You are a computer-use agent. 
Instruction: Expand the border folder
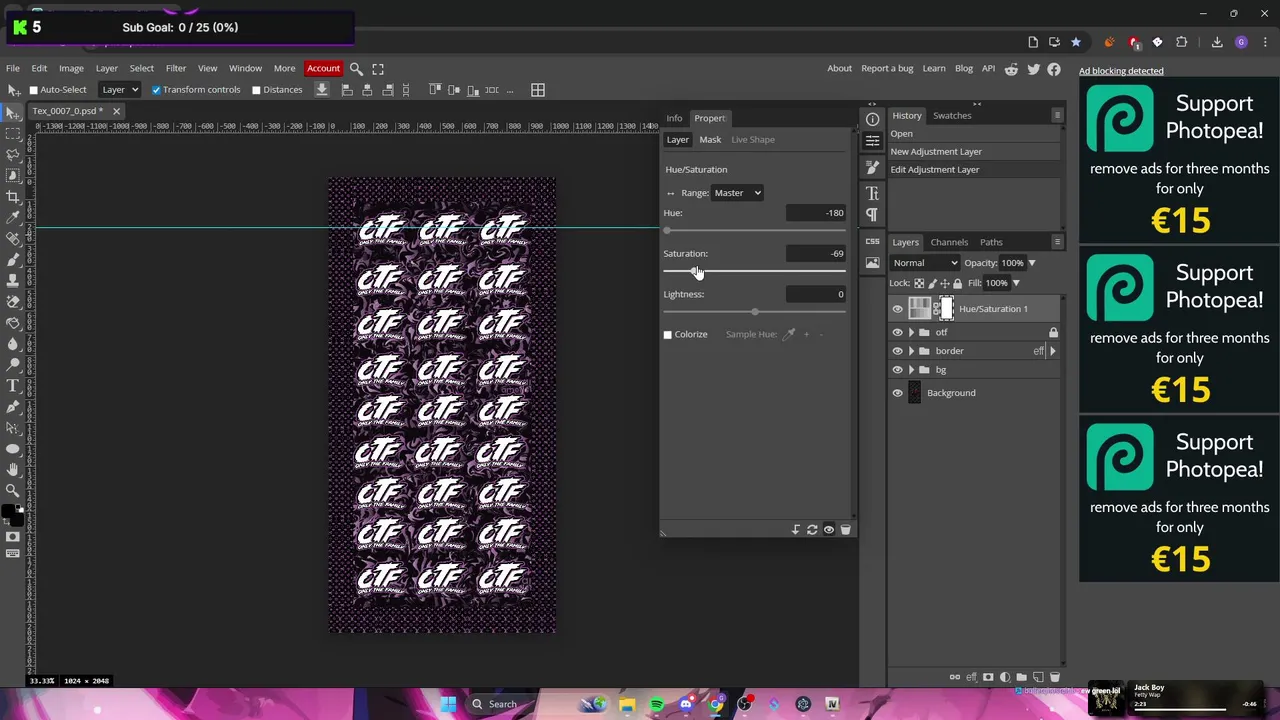pyautogui.click(x=911, y=351)
